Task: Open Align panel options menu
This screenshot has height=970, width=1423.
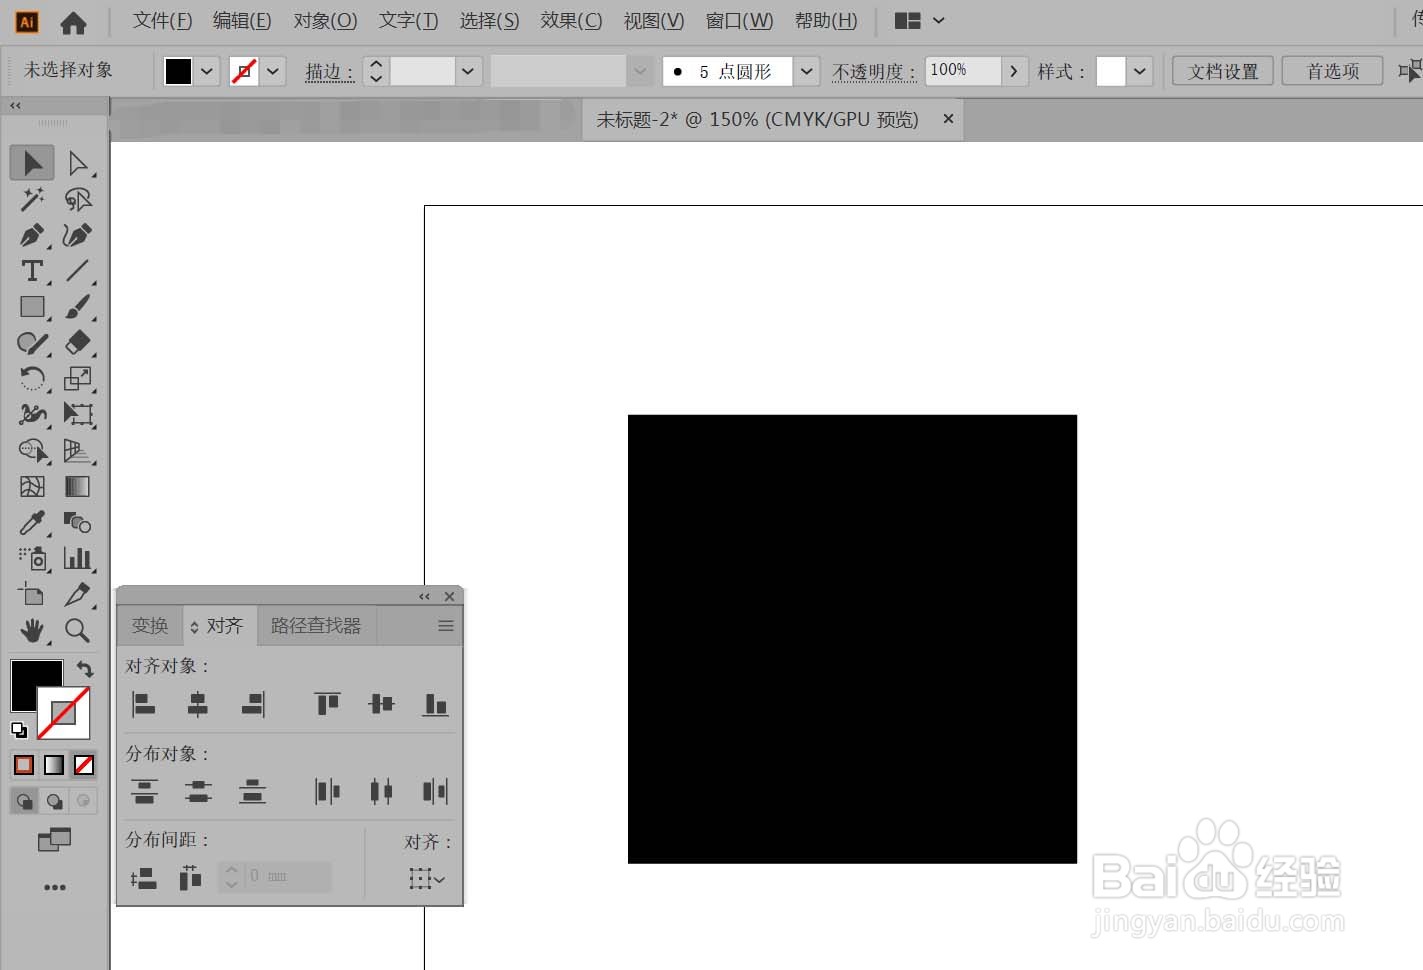Action: (446, 626)
